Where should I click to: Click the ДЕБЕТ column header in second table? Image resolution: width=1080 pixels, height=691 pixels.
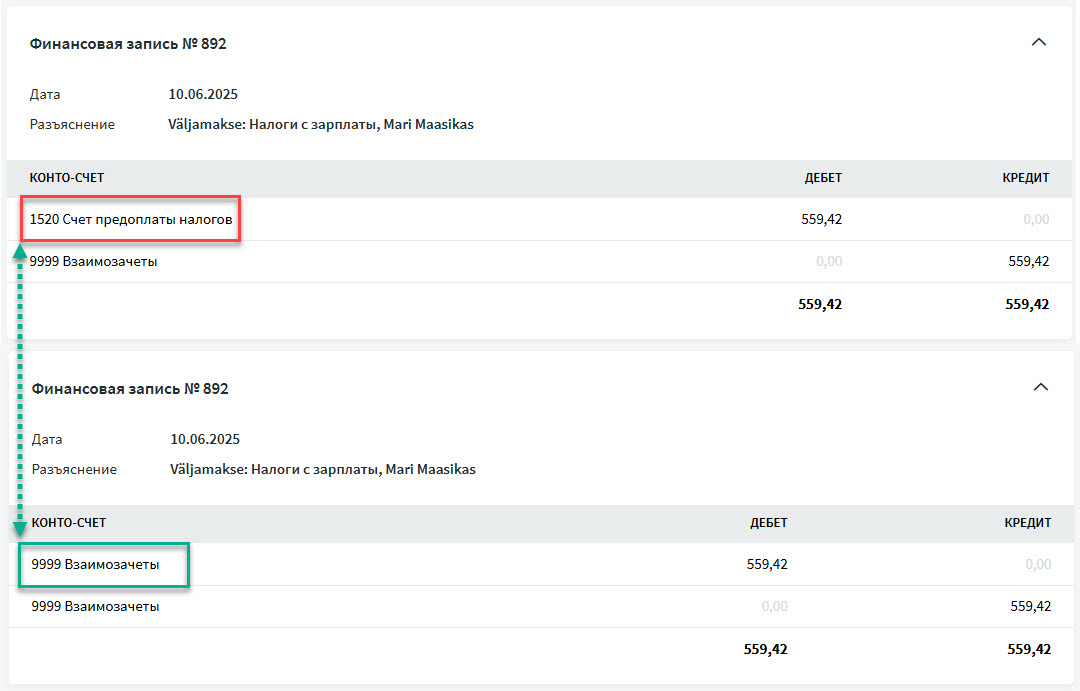(769, 523)
